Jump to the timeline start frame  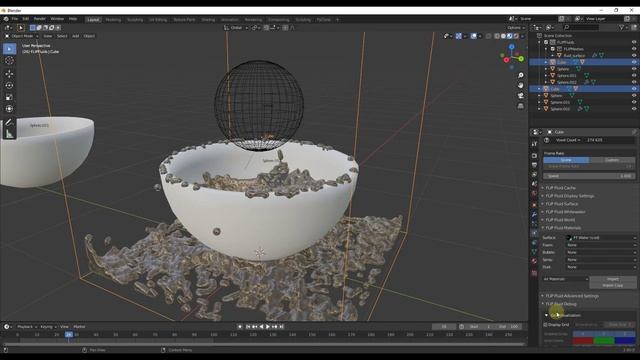point(248,327)
